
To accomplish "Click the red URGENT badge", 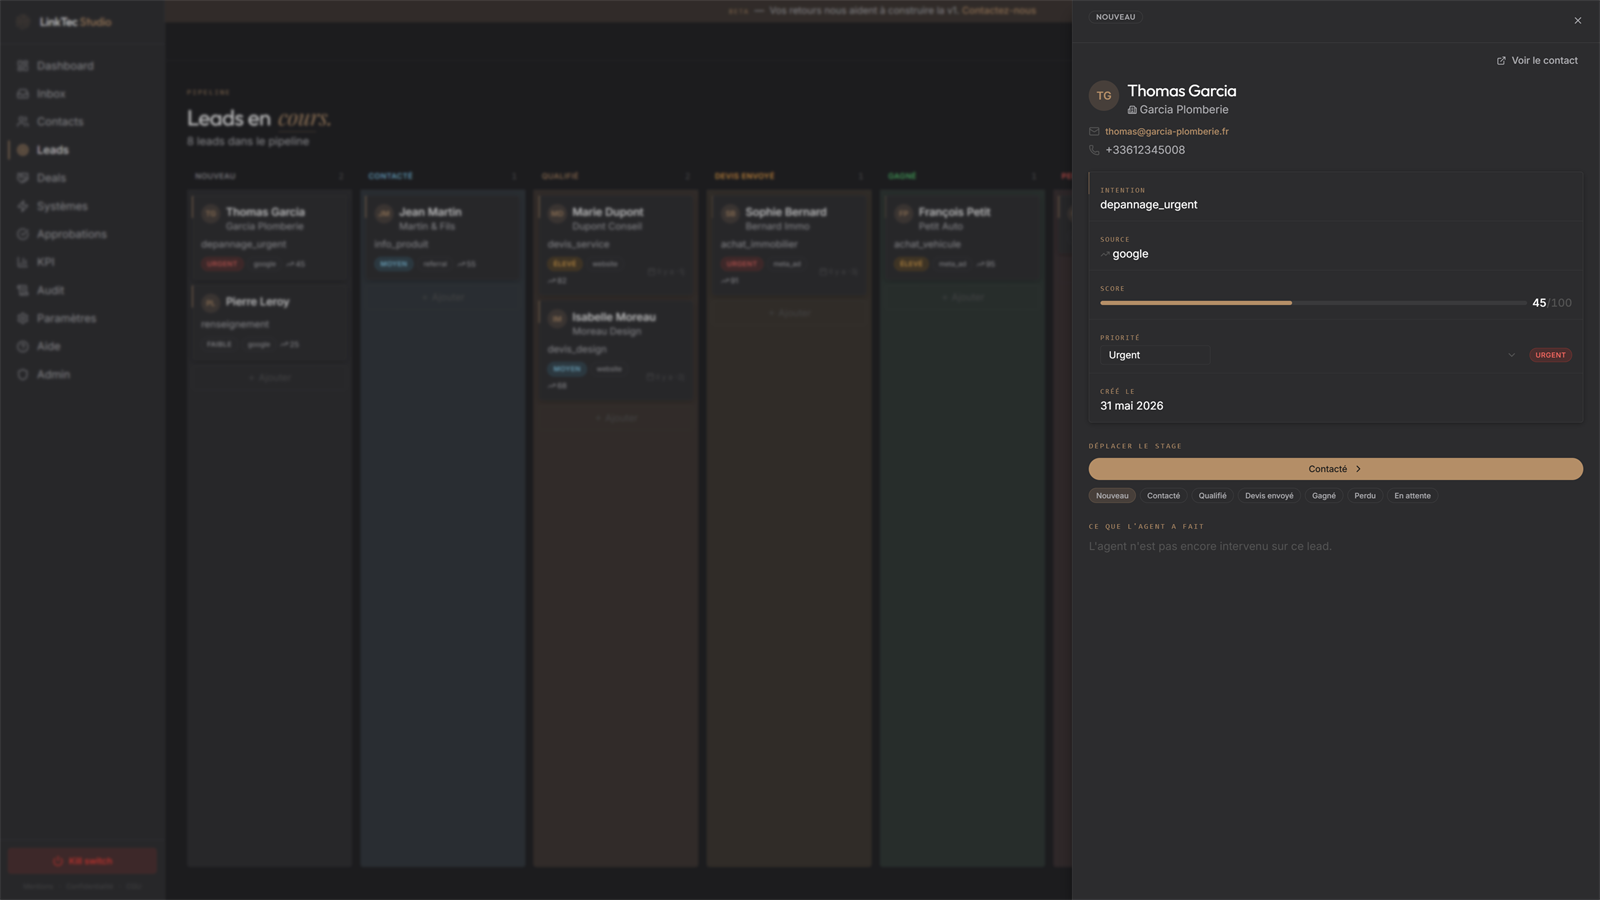I will coord(1550,355).
